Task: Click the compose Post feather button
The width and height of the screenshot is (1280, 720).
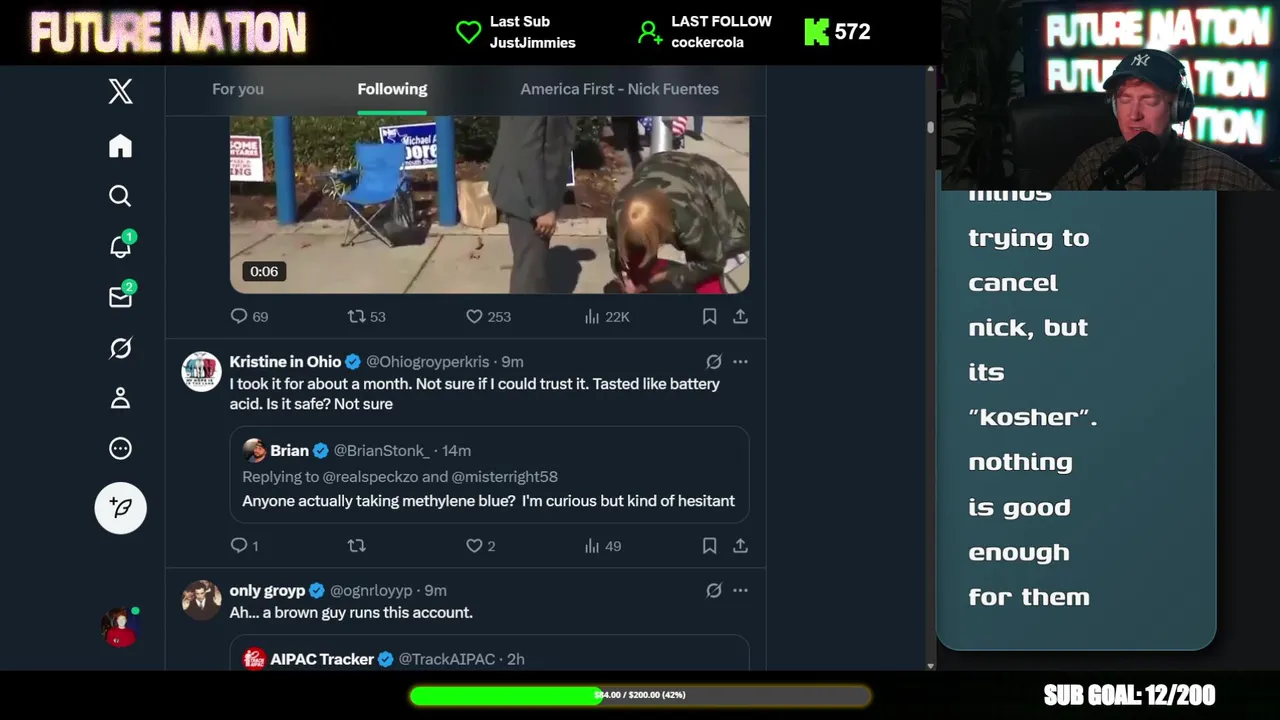Action: tap(120, 507)
